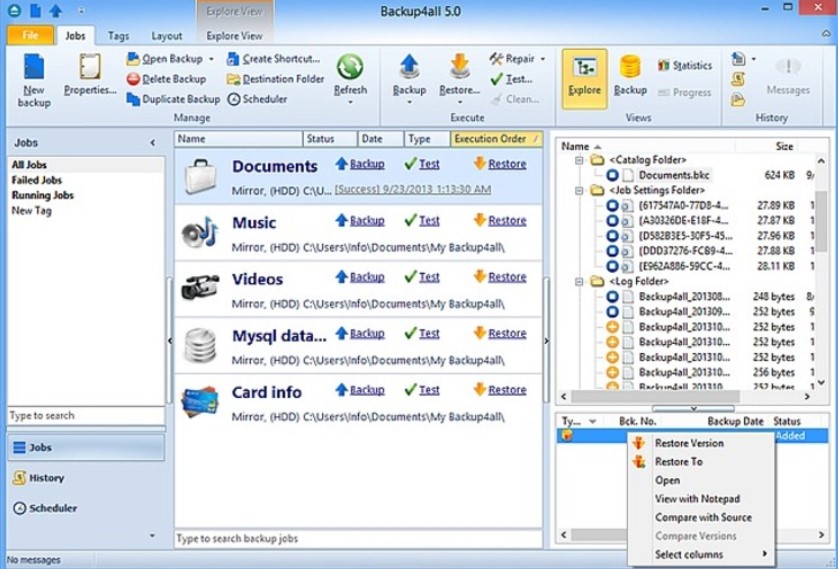Viewport: 838px width, 569px height.
Task: Open the Destination Folder
Action: tap(276, 79)
